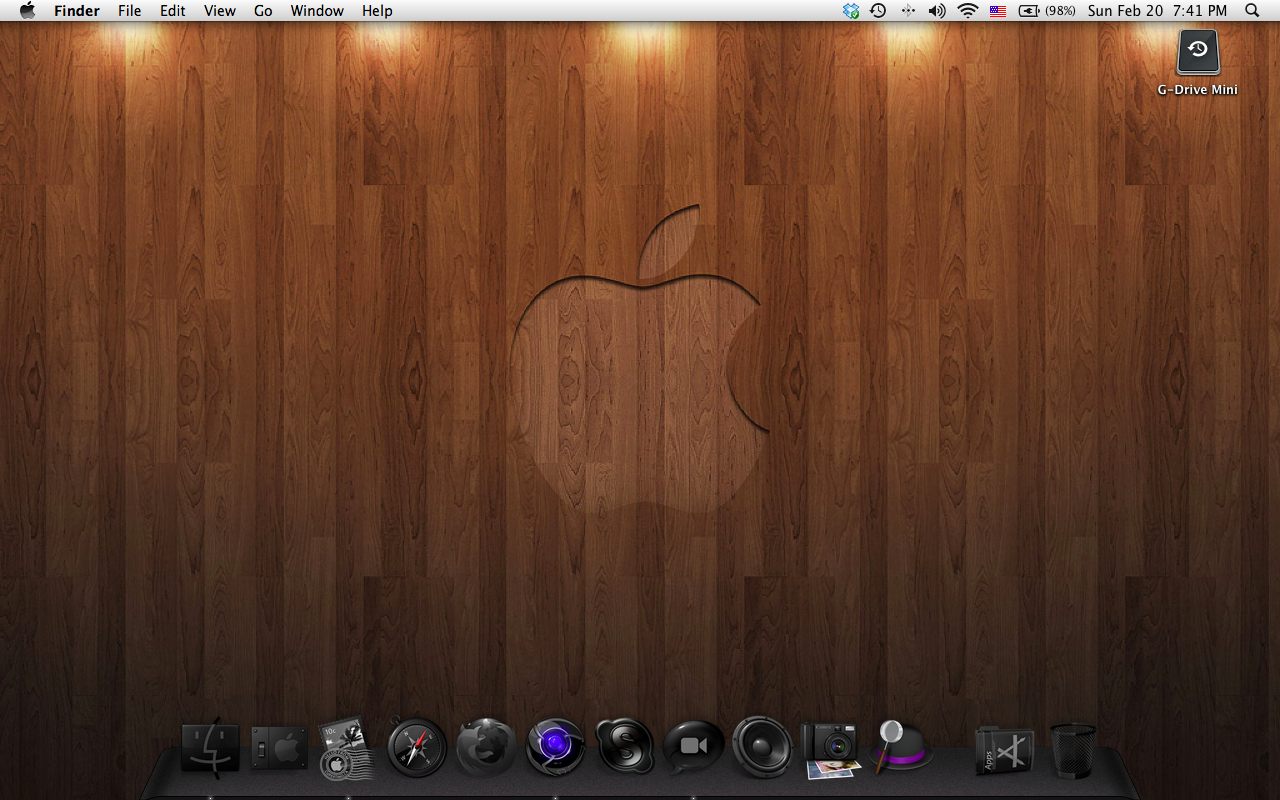
Task: Click the Dropbox menu bar icon
Action: [851, 11]
